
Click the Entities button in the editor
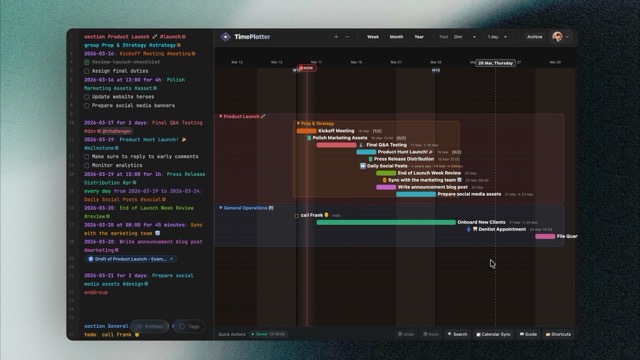tap(149, 326)
